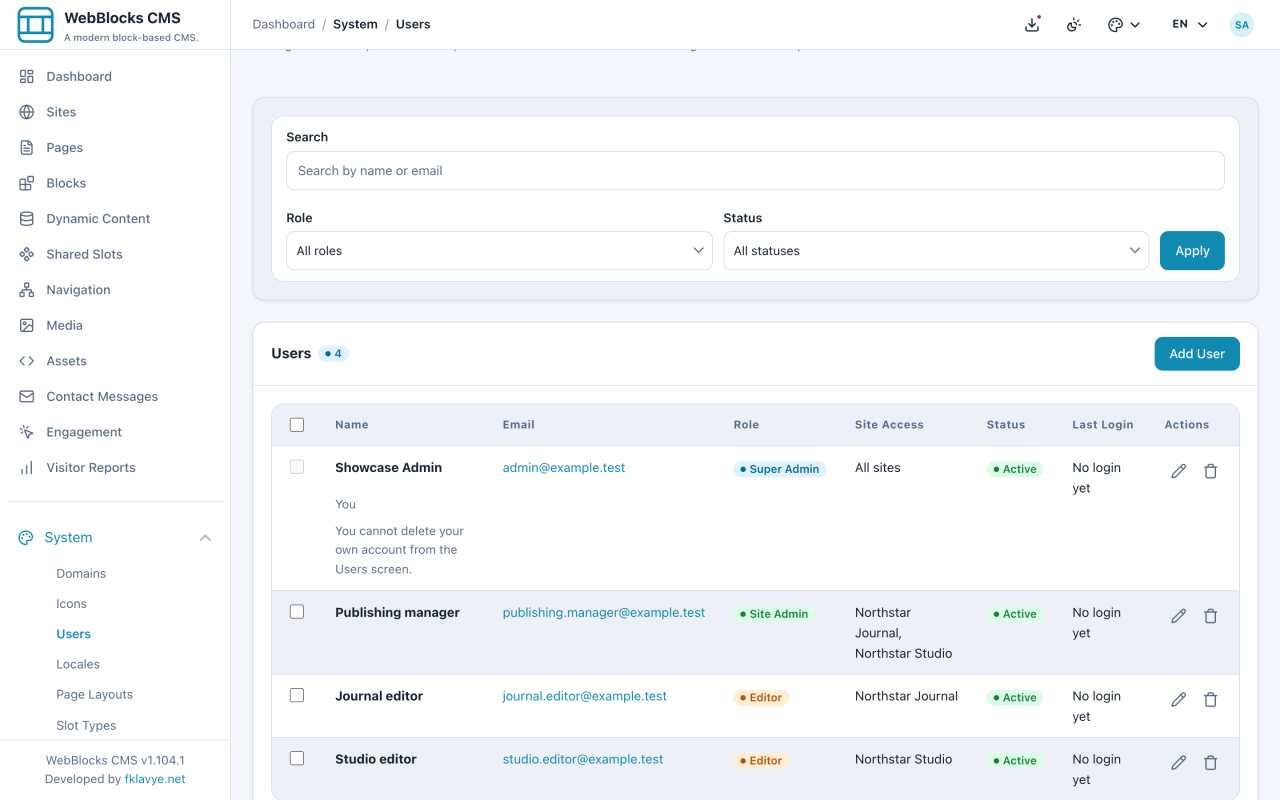The height and width of the screenshot is (800, 1280).
Task: Open the color palette theme dropdown
Action: (1124, 25)
